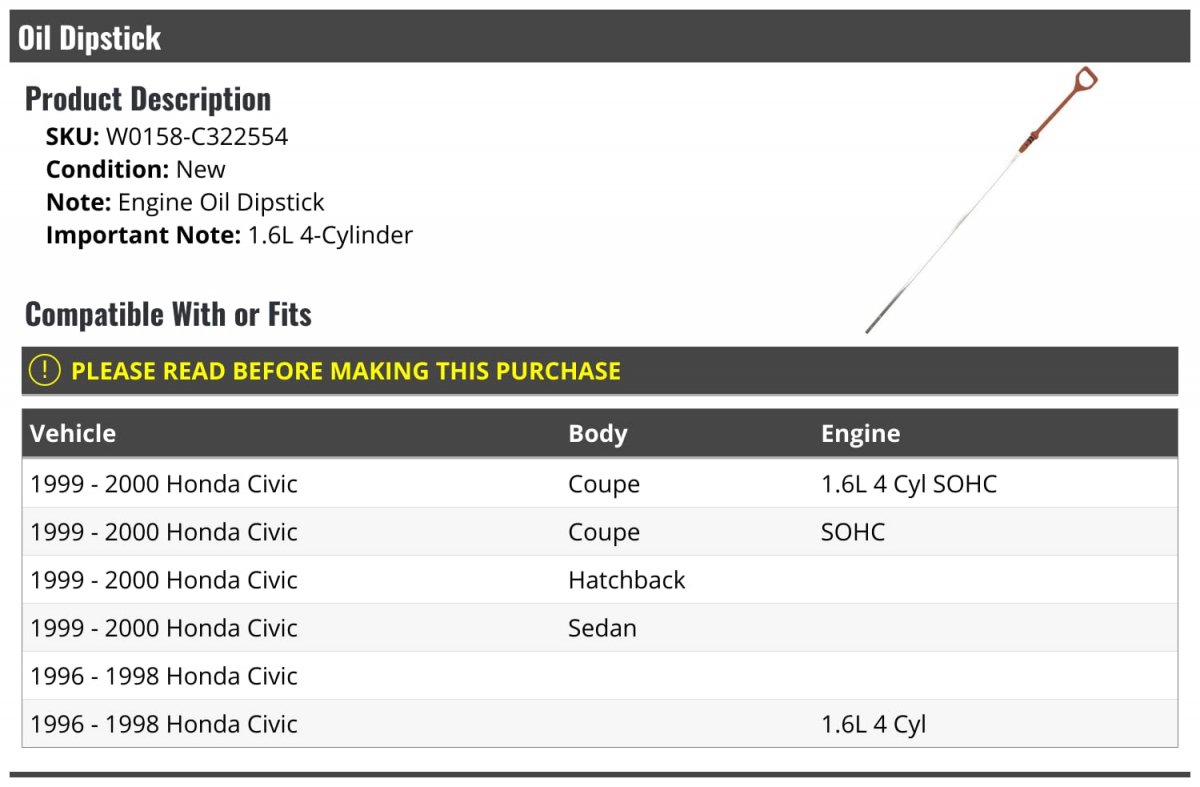Click the Body column header
This screenshot has width=1200, height=787.
pyautogui.click(x=598, y=433)
